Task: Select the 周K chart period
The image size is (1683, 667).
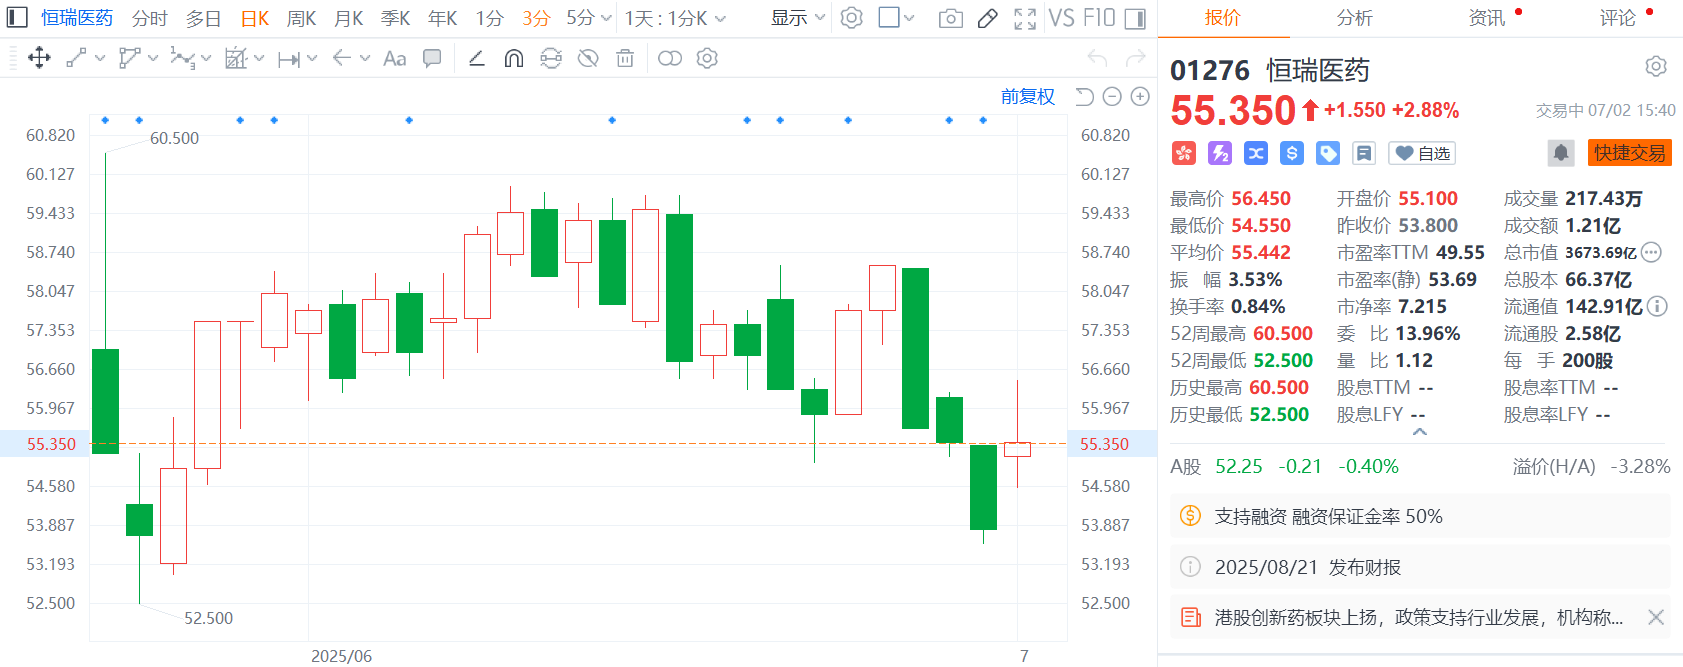Action: pos(301,18)
